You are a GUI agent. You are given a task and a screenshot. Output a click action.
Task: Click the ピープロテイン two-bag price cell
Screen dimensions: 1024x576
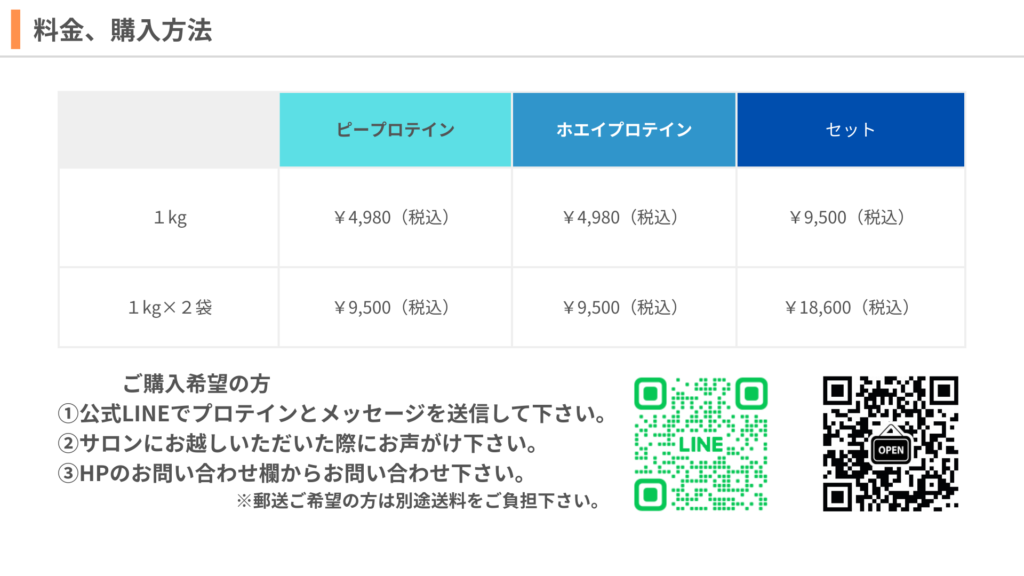click(395, 308)
